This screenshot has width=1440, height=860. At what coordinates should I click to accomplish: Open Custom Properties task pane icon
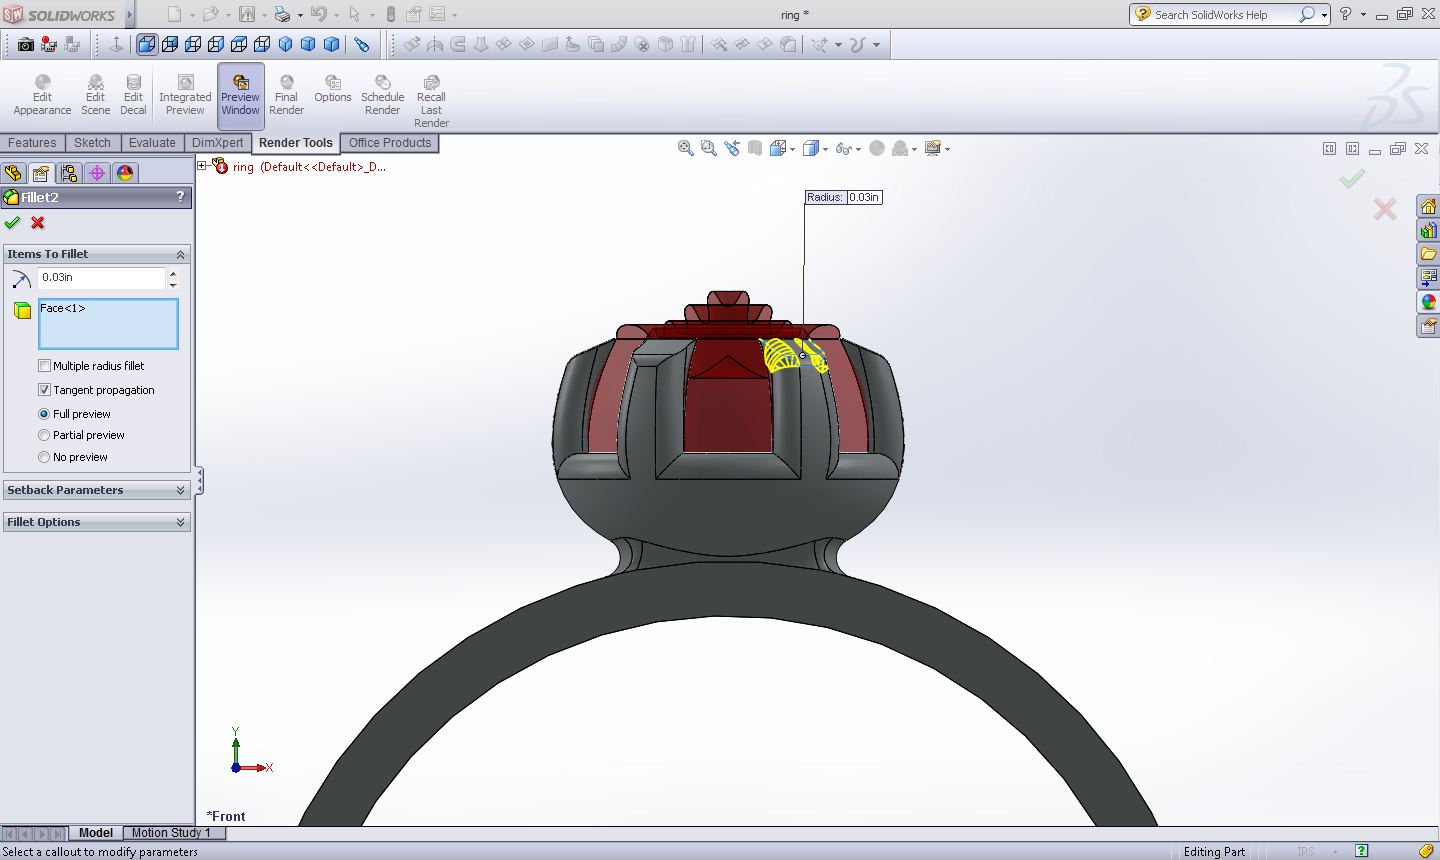click(1428, 325)
